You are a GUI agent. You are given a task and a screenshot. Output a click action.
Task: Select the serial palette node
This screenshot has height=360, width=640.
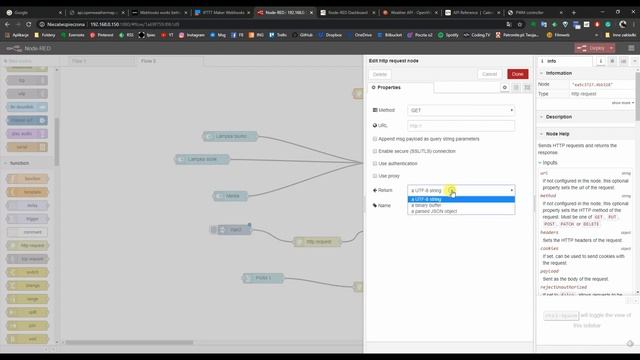click(x=27, y=147)
